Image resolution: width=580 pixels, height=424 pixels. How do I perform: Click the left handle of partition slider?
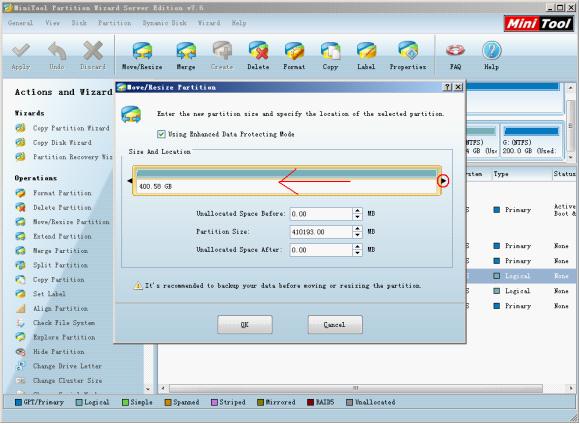coord(130,181)
